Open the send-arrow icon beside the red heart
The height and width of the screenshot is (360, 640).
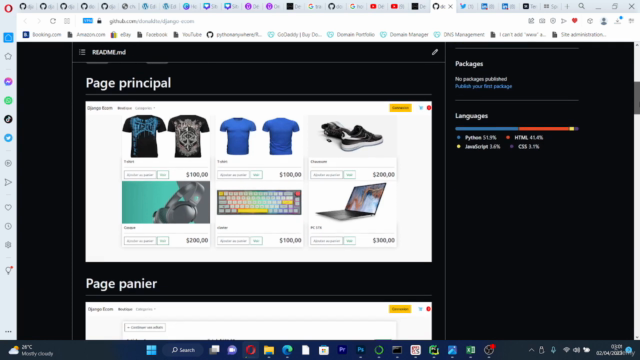pyautogui.click(x=564, y=21)
